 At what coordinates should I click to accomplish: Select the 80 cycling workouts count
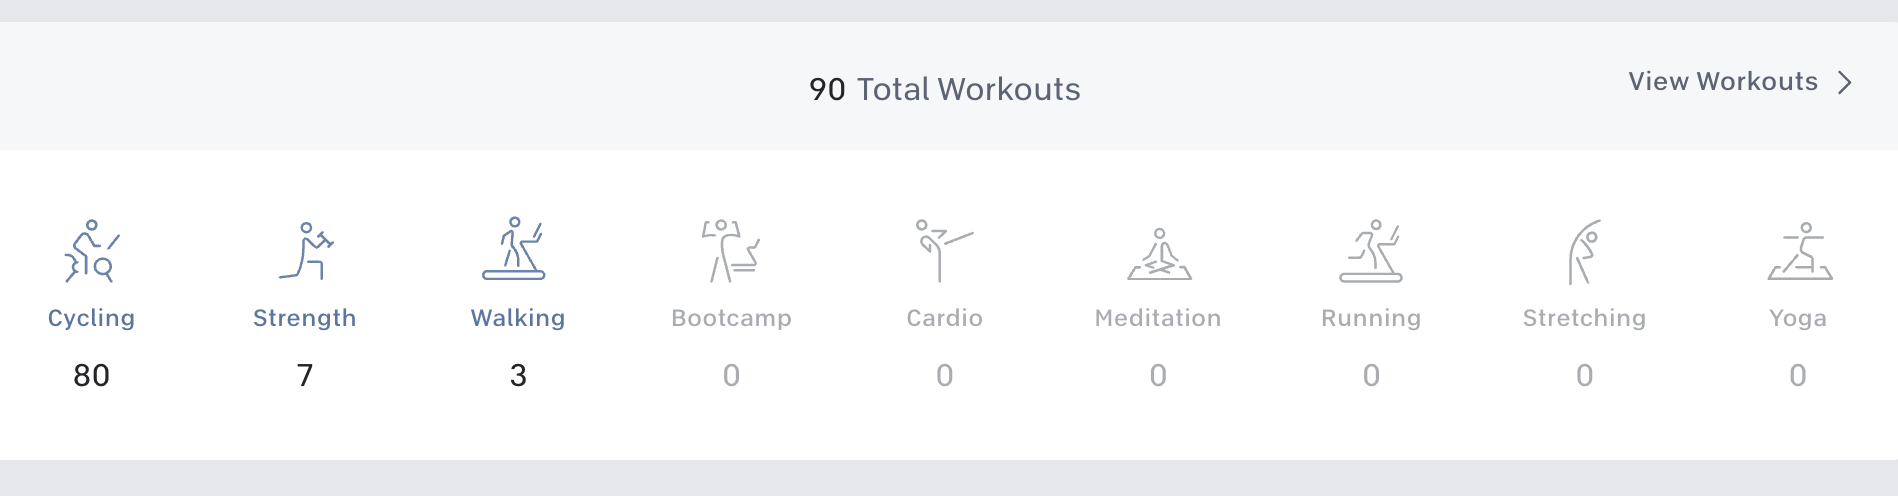pyautogui.click(x=91, y=375)
